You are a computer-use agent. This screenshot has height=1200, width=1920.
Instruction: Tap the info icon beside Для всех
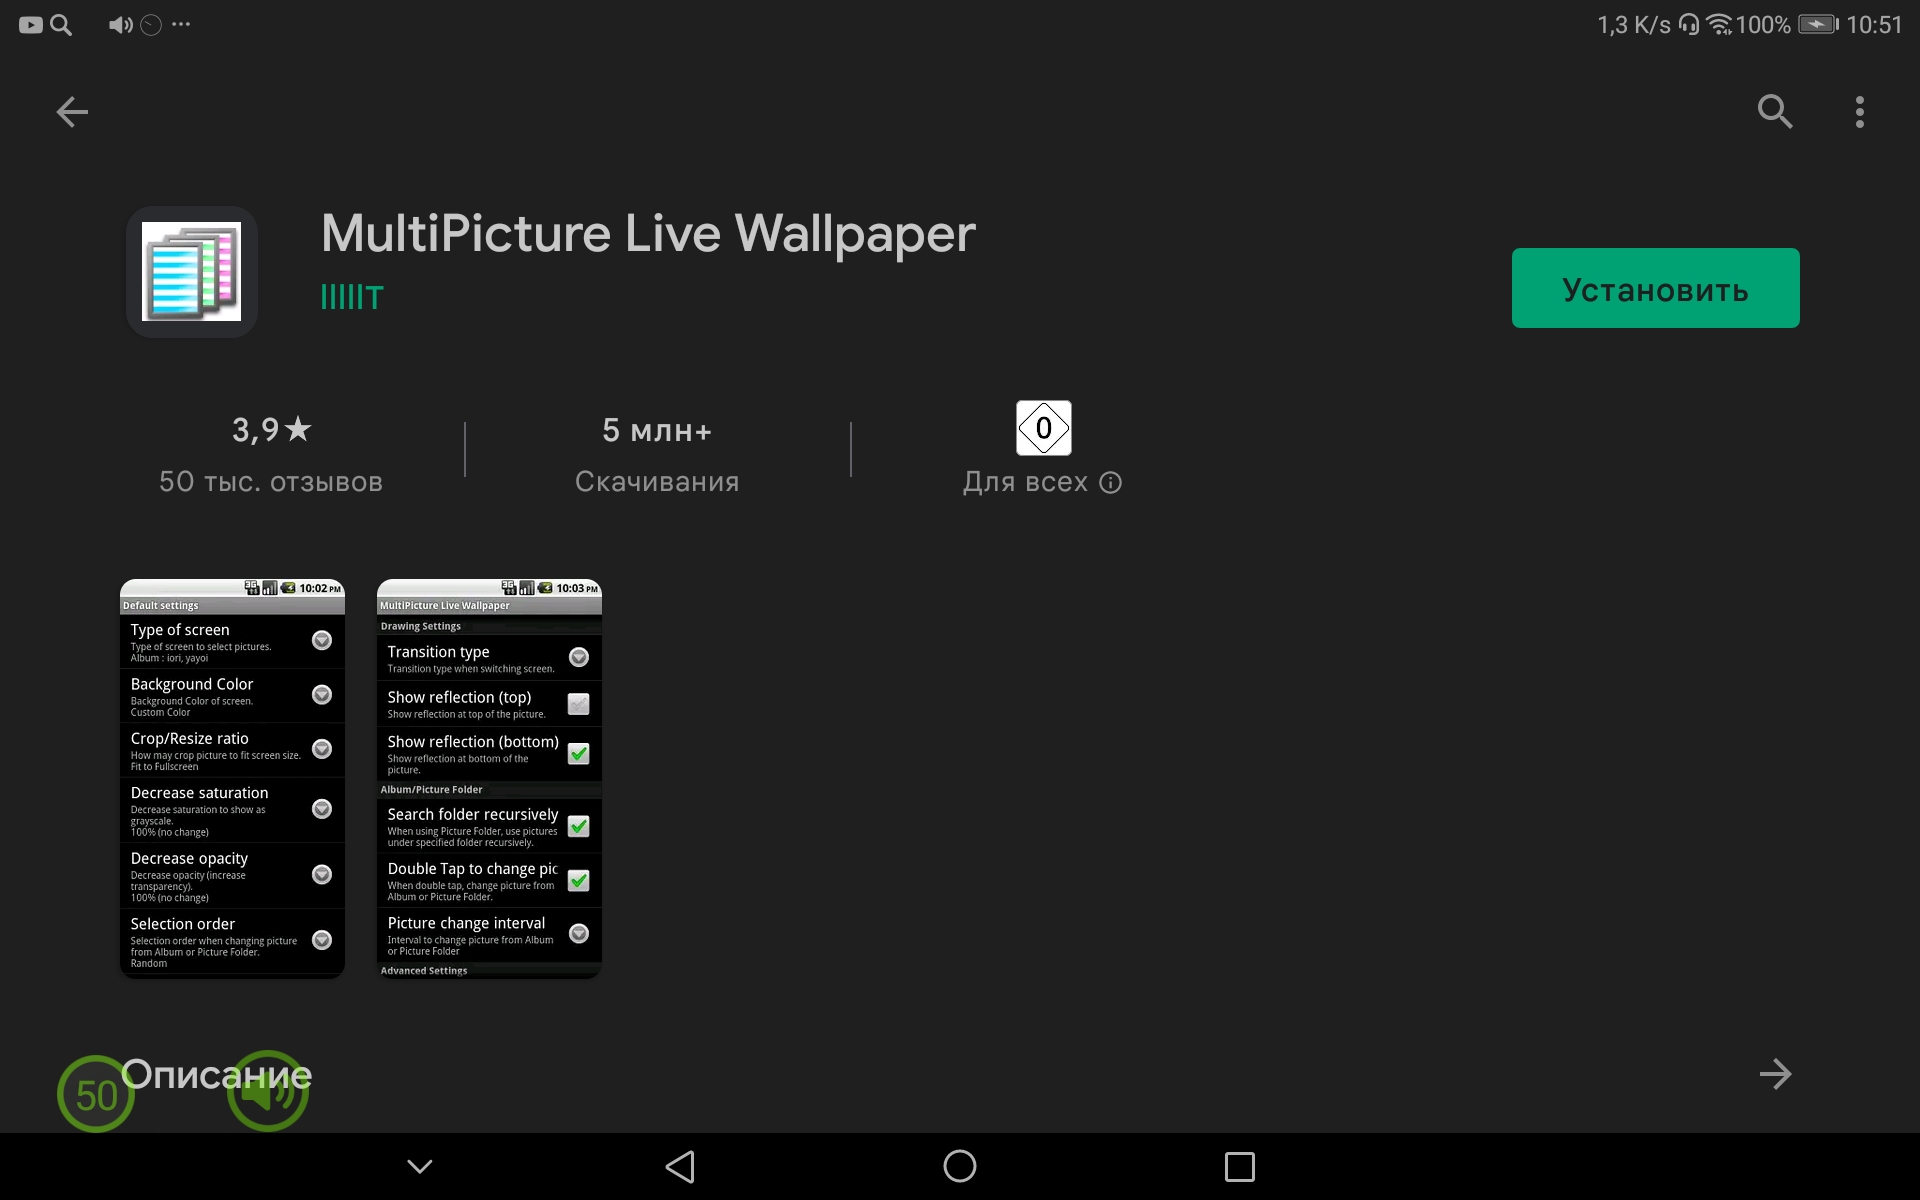click(1110, 483)
